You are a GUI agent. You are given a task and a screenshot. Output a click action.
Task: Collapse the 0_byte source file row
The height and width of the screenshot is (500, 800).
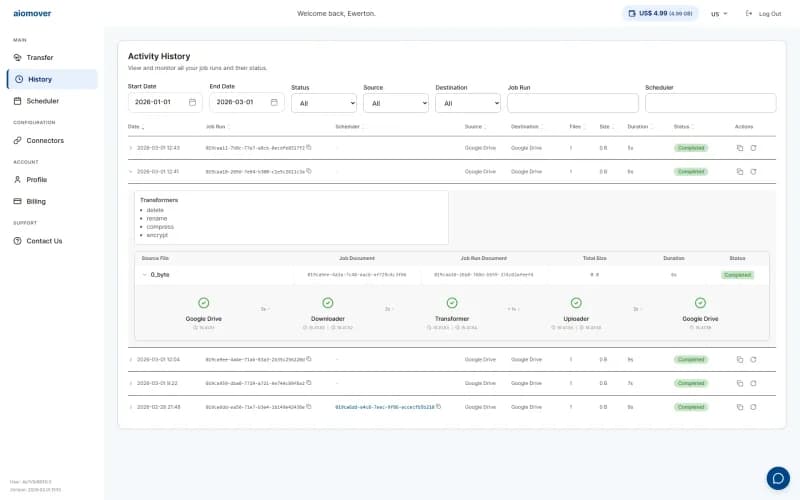[144, 274]
